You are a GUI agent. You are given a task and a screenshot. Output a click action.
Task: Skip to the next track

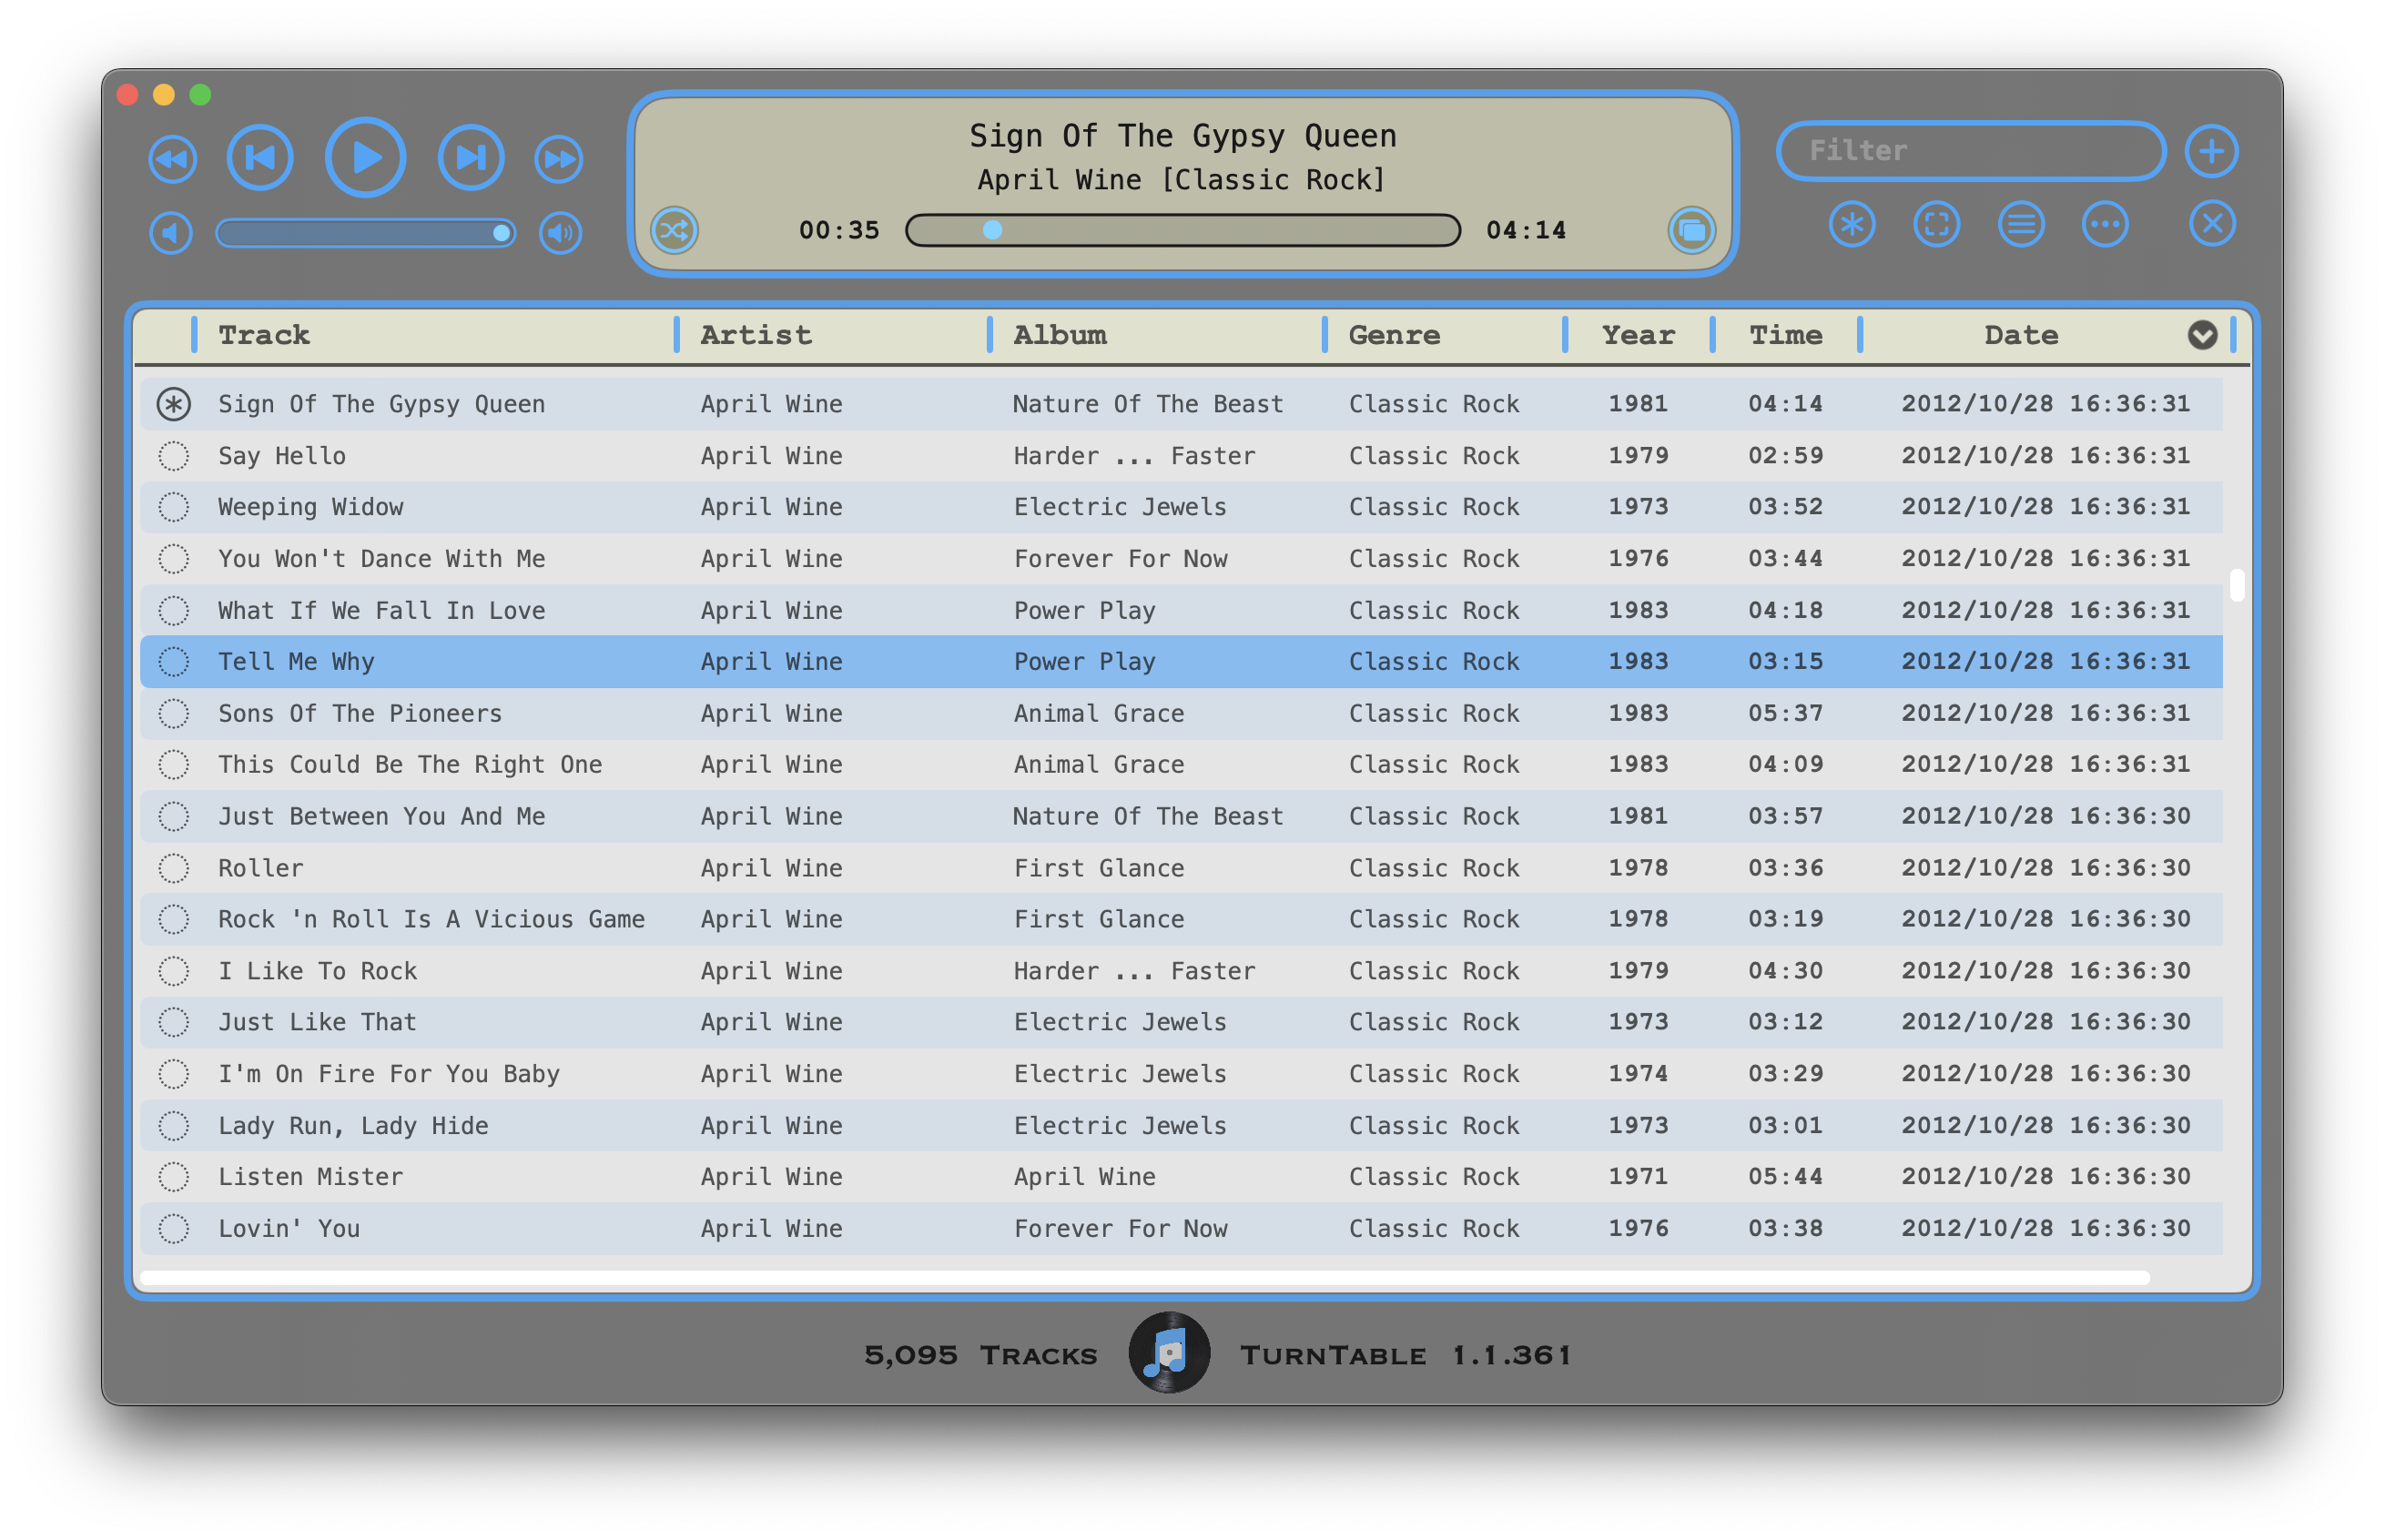click(470, 157)
